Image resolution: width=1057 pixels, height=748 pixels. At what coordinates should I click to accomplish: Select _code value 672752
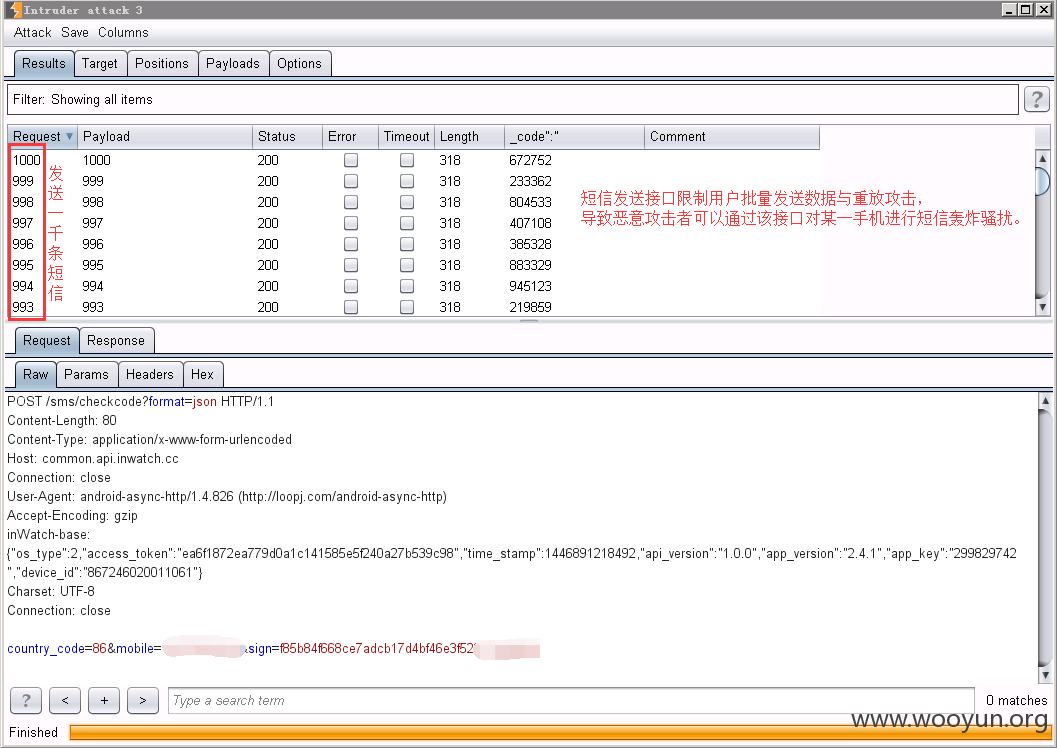click(531, 160)
